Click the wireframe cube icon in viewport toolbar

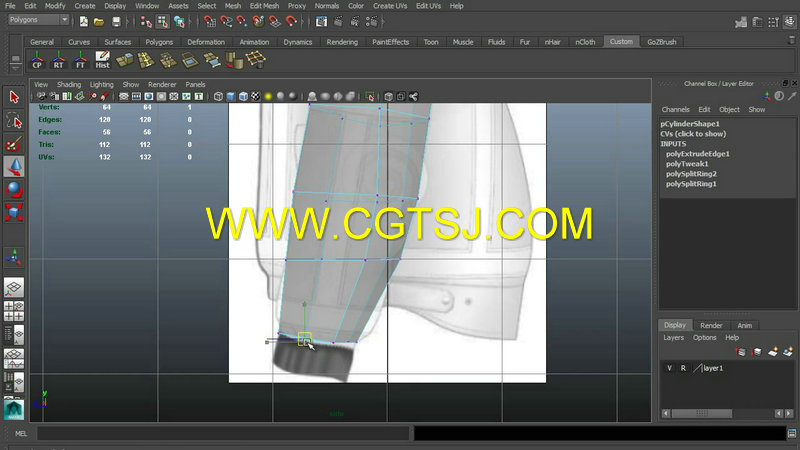point(218,96)
